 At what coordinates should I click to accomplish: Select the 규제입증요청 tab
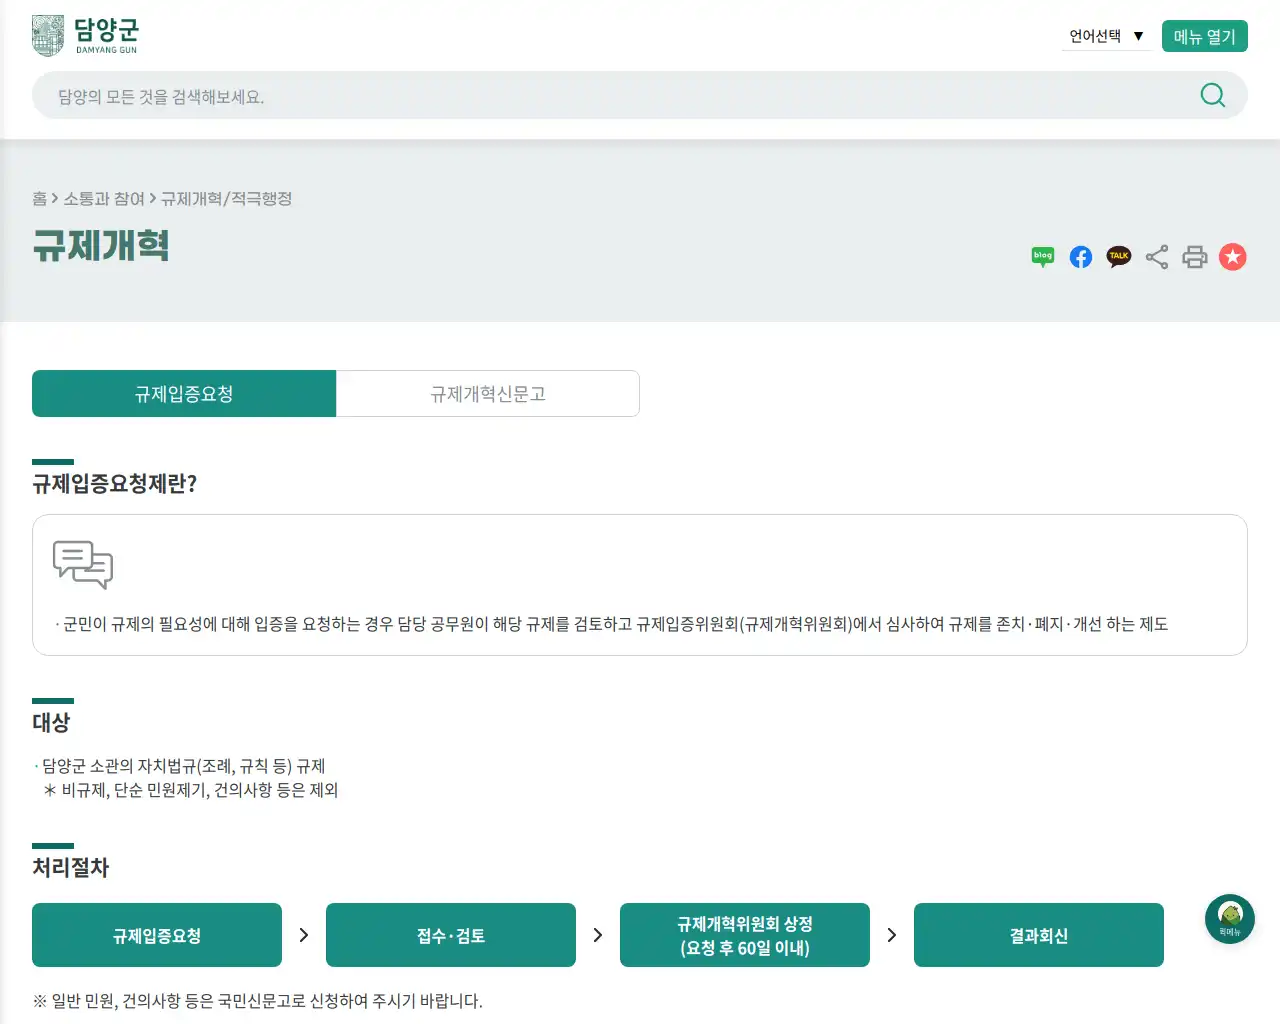point(184,393)
